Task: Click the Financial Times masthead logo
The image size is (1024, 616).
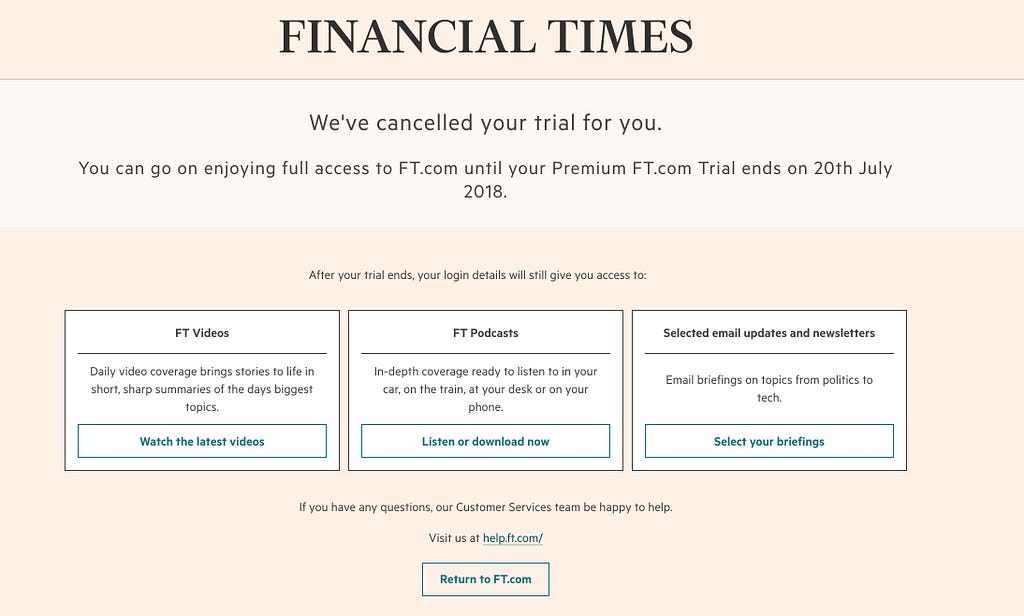Action: tap(486, 37)
